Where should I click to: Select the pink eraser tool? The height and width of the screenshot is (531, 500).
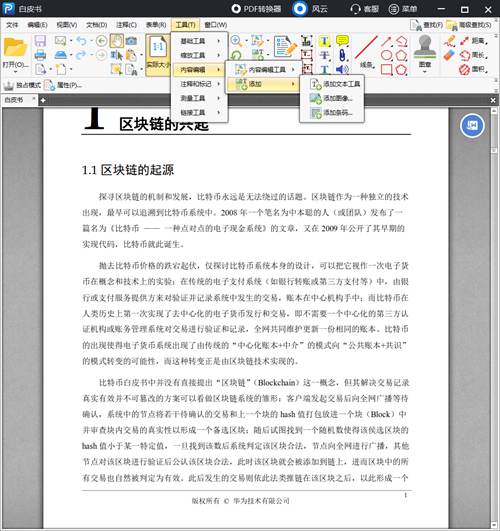click(449, 56)
